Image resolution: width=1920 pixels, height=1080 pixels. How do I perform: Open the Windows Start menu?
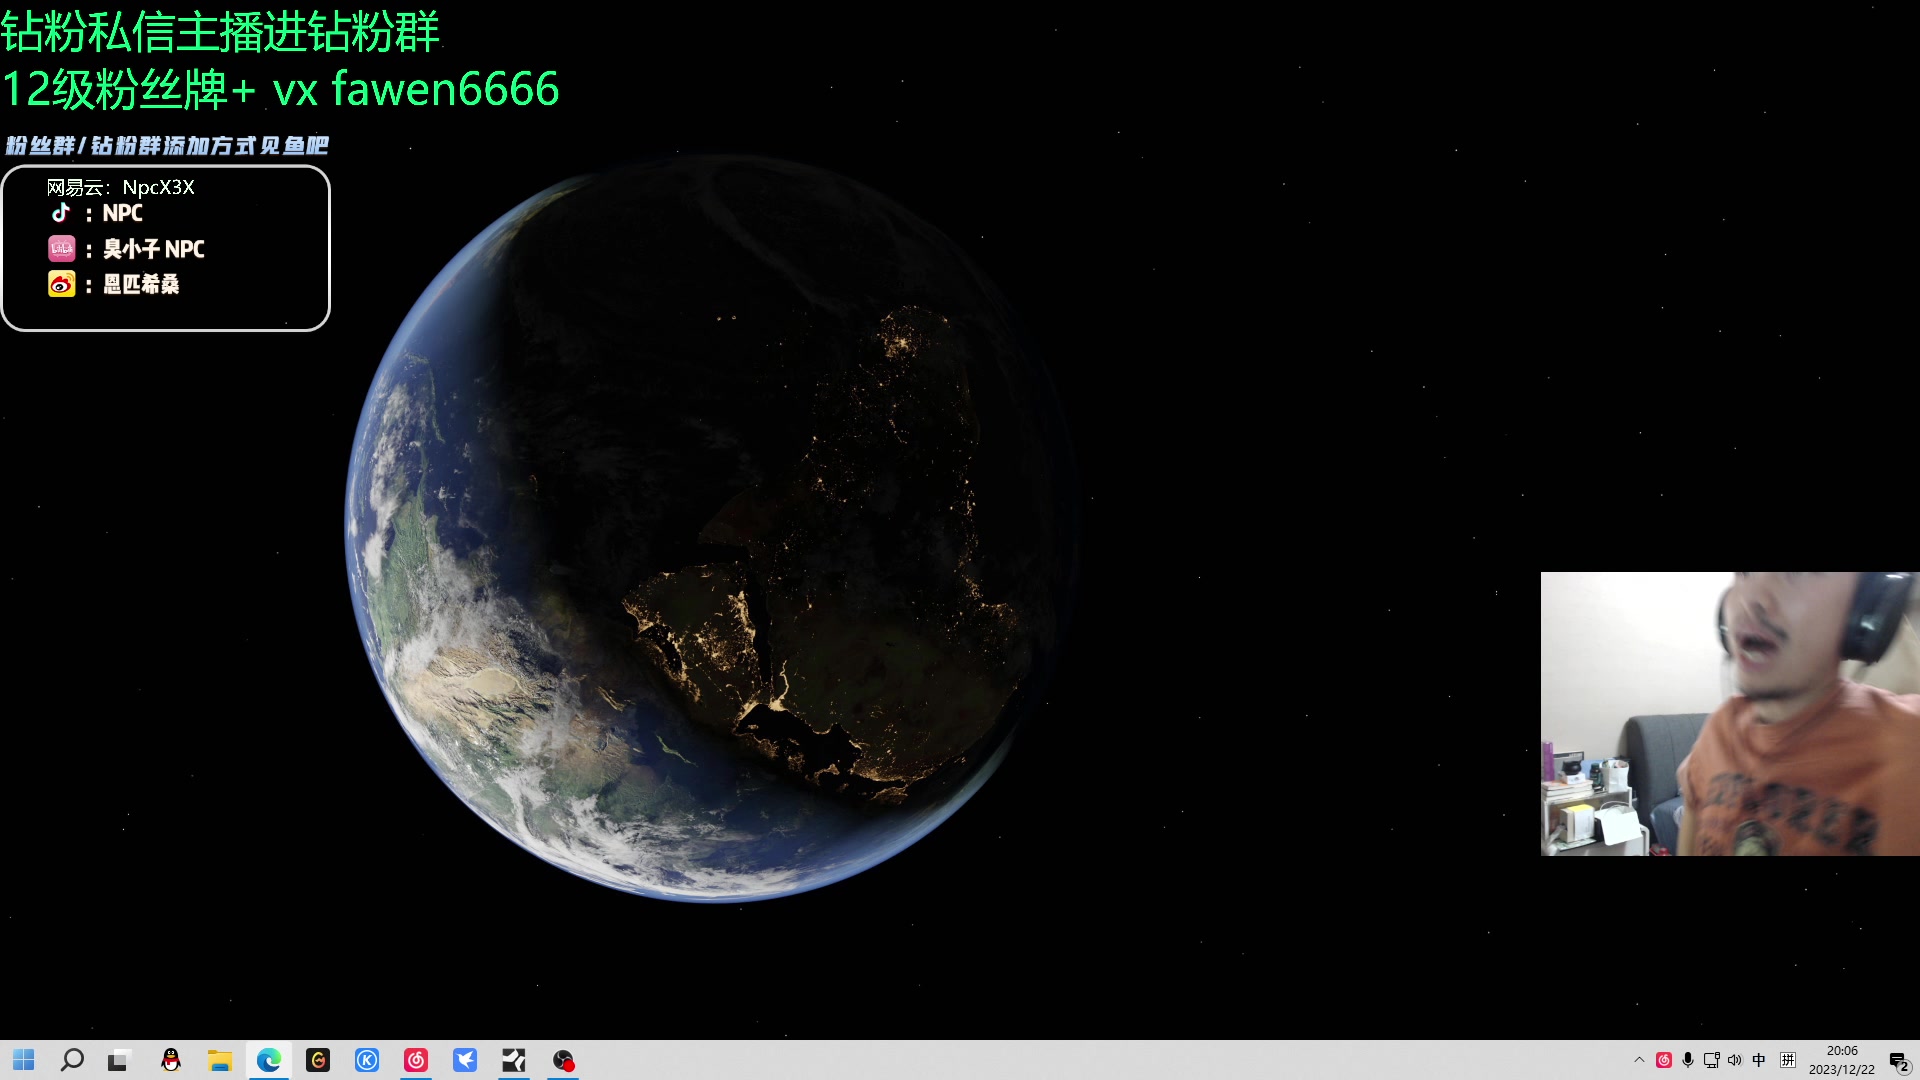[24, 1060]
